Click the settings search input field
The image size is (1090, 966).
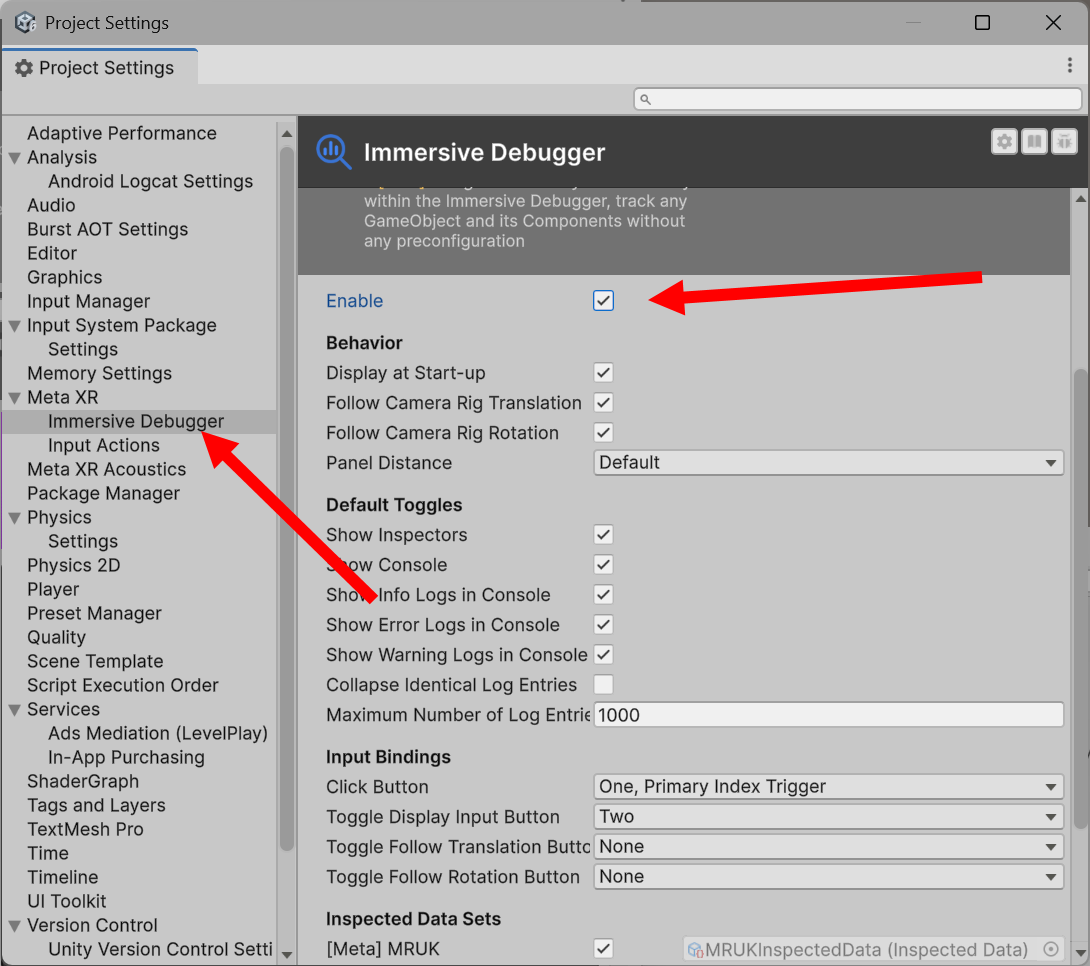click(858, 99)
